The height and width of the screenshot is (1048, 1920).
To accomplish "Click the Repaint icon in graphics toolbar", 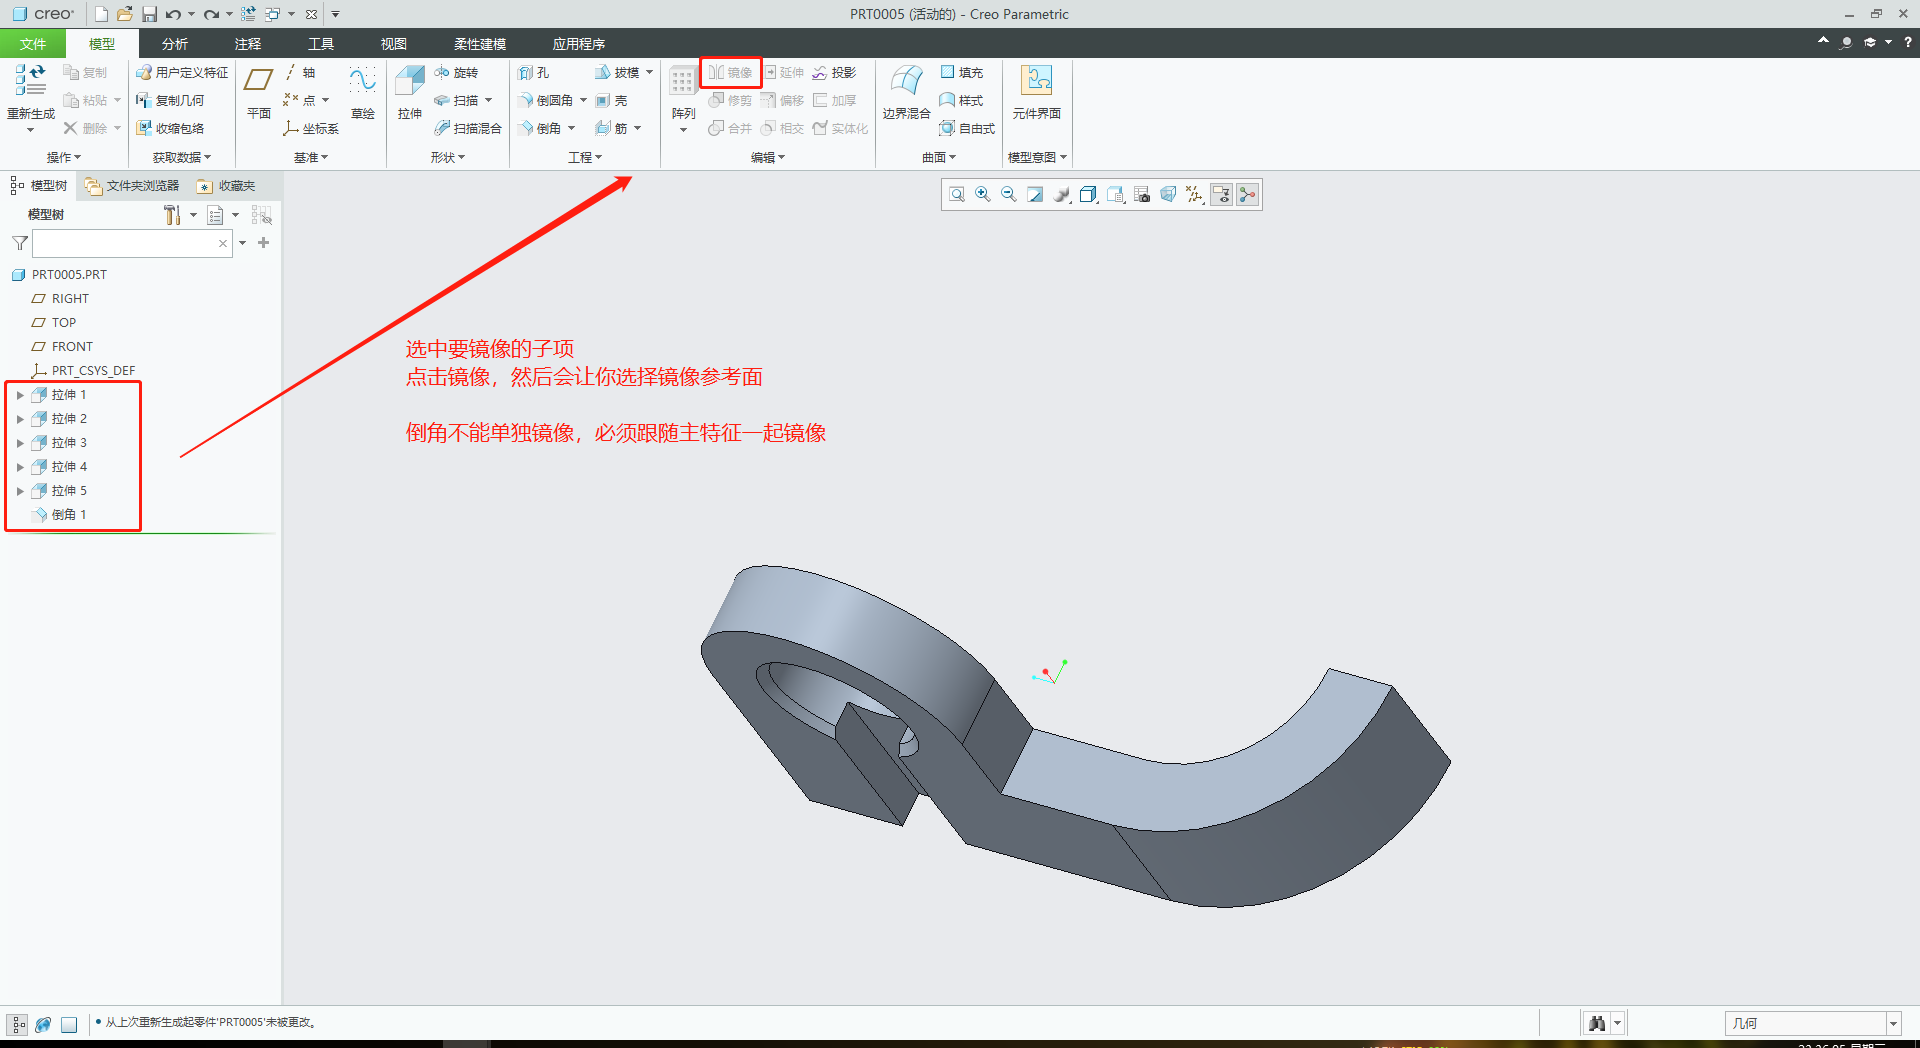I will pyautogui.click(x=1035, y=195).
